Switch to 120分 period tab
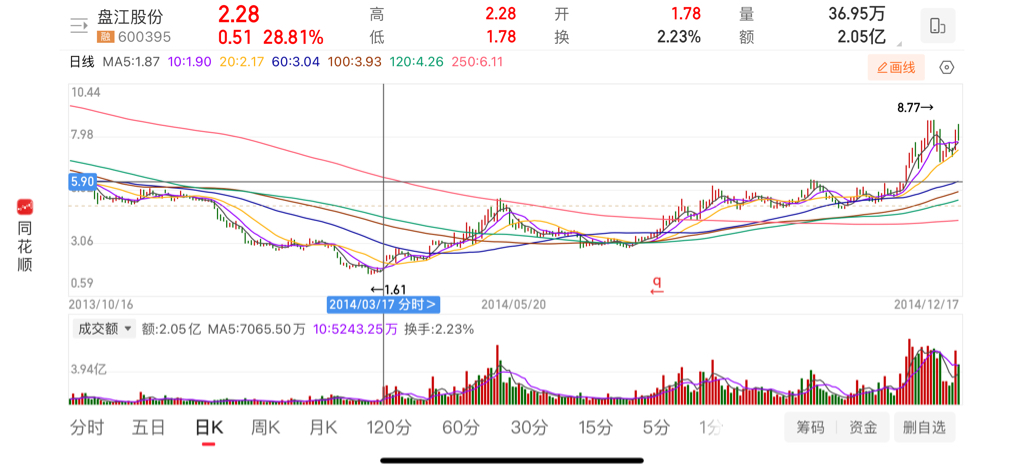Image resolution: width=1024 pixels, height=473 pixels. tap(389, 428)
